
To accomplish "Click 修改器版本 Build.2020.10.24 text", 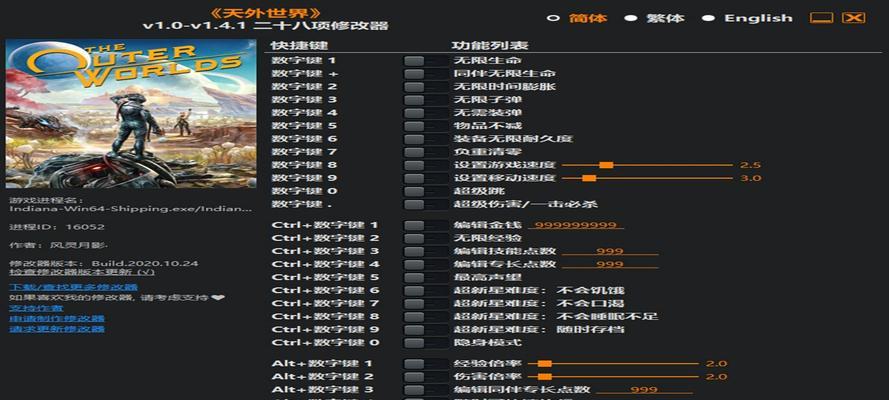I will pyautogui.click(x=104, y=263).
